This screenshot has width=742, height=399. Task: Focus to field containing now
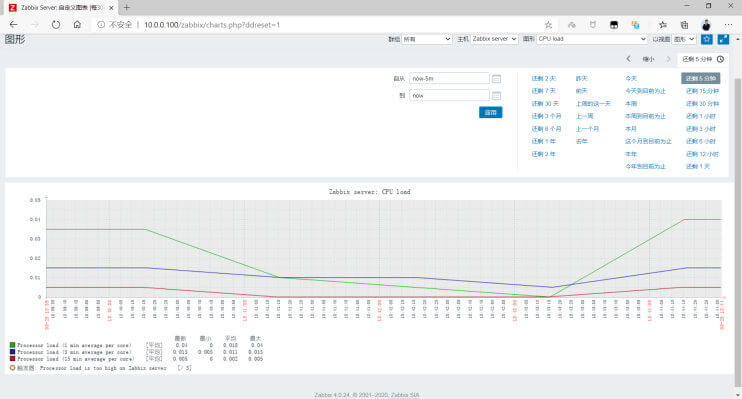(449, 96)
